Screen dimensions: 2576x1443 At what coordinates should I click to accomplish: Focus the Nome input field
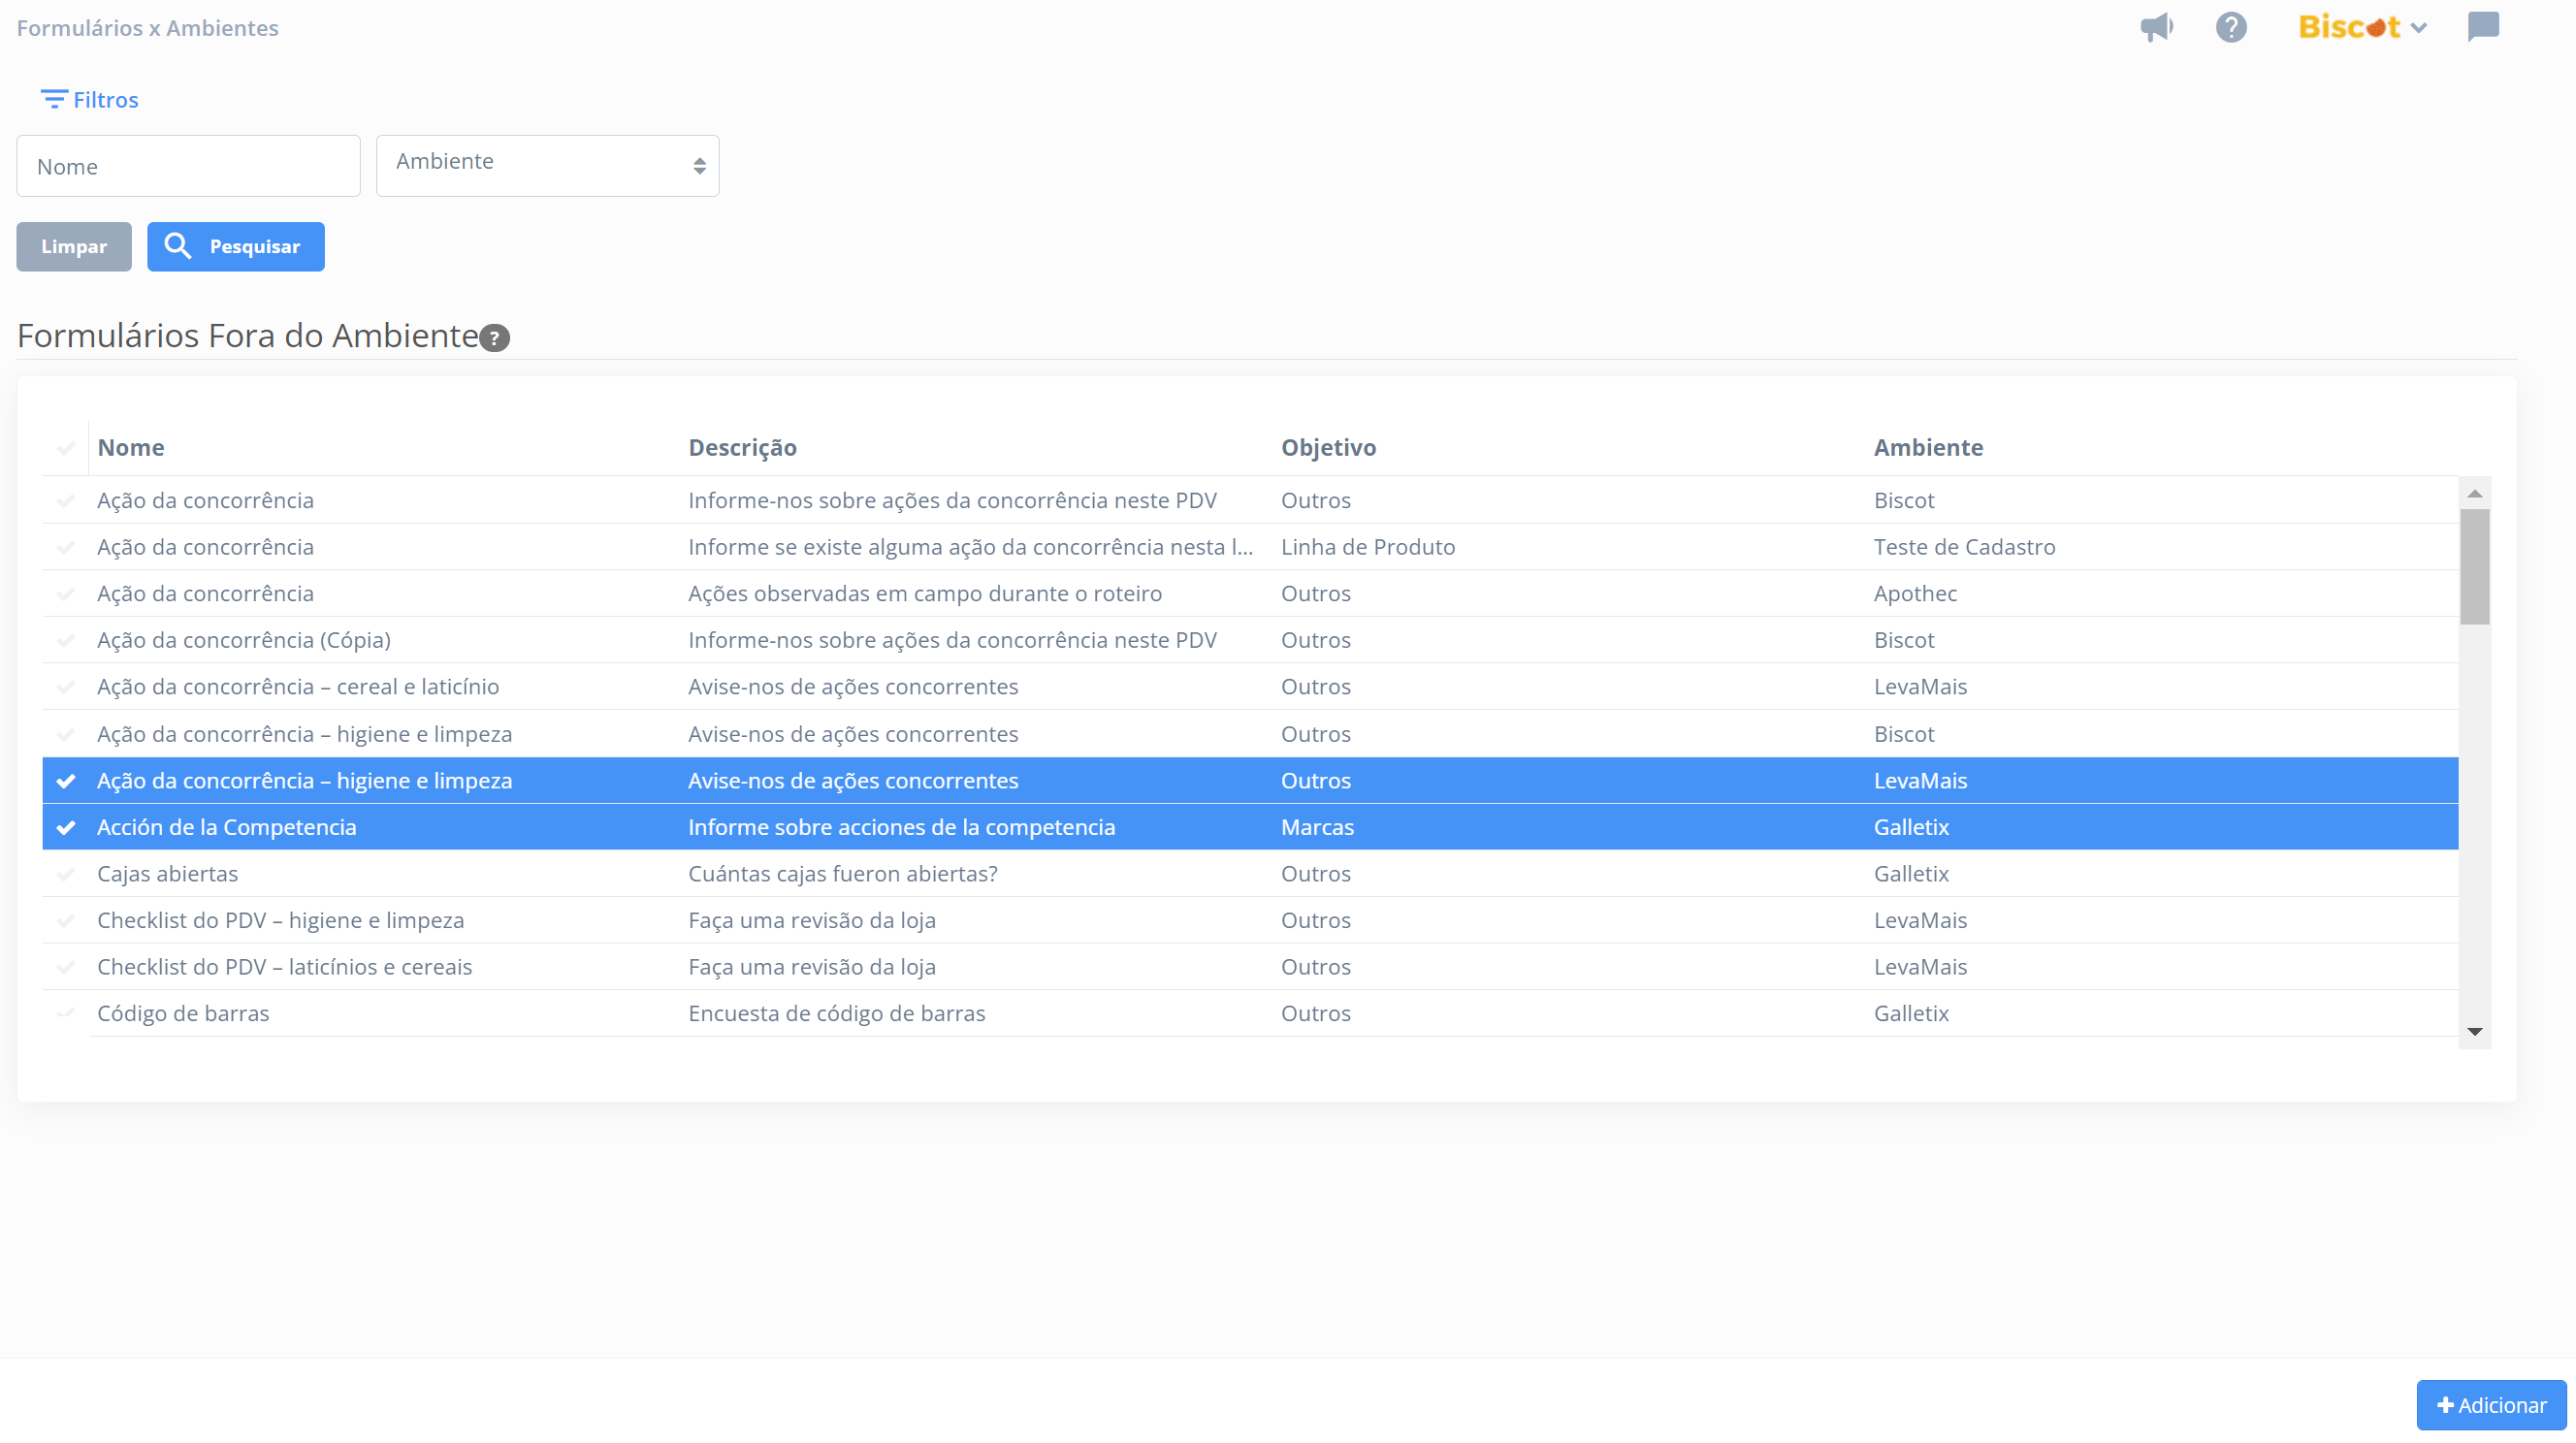(188, 166)
